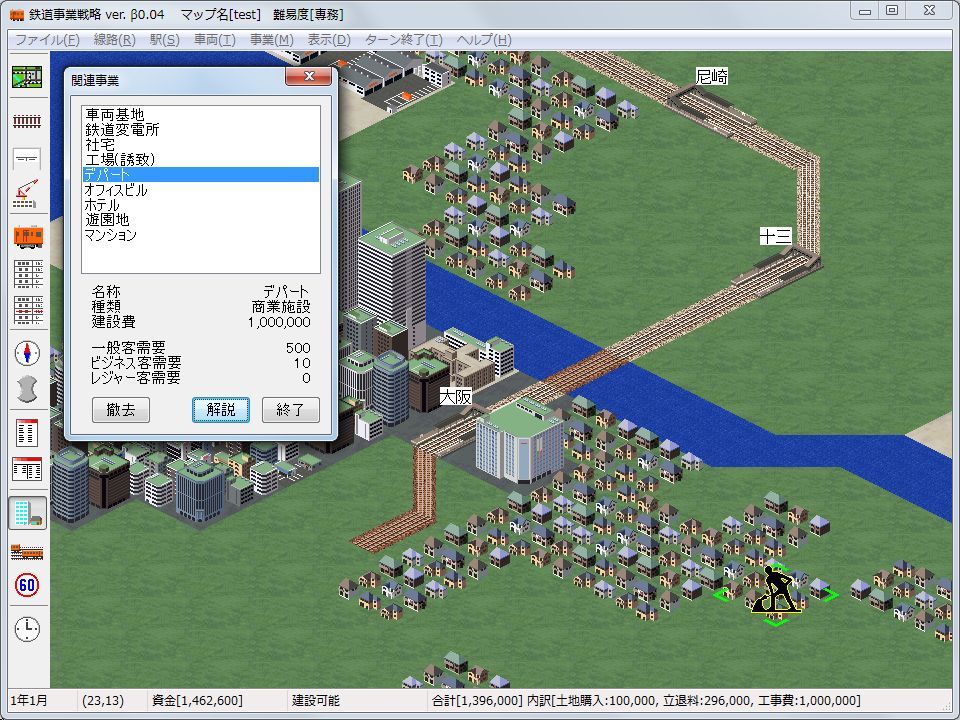960x720 pixels.
Task: Open the 線路(R) menu
Action: click(x=113, y=40)
